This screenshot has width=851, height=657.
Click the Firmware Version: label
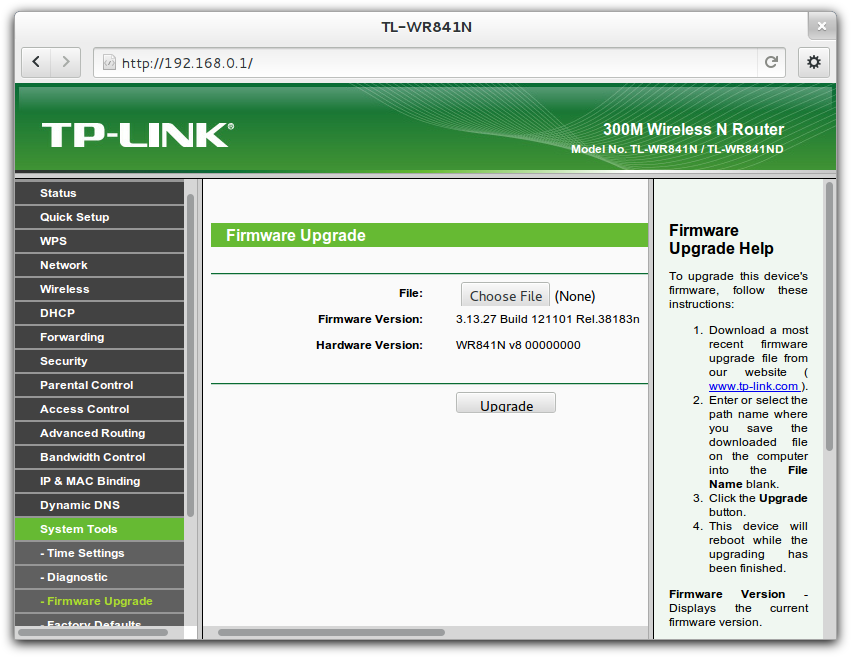coord(370,319)
